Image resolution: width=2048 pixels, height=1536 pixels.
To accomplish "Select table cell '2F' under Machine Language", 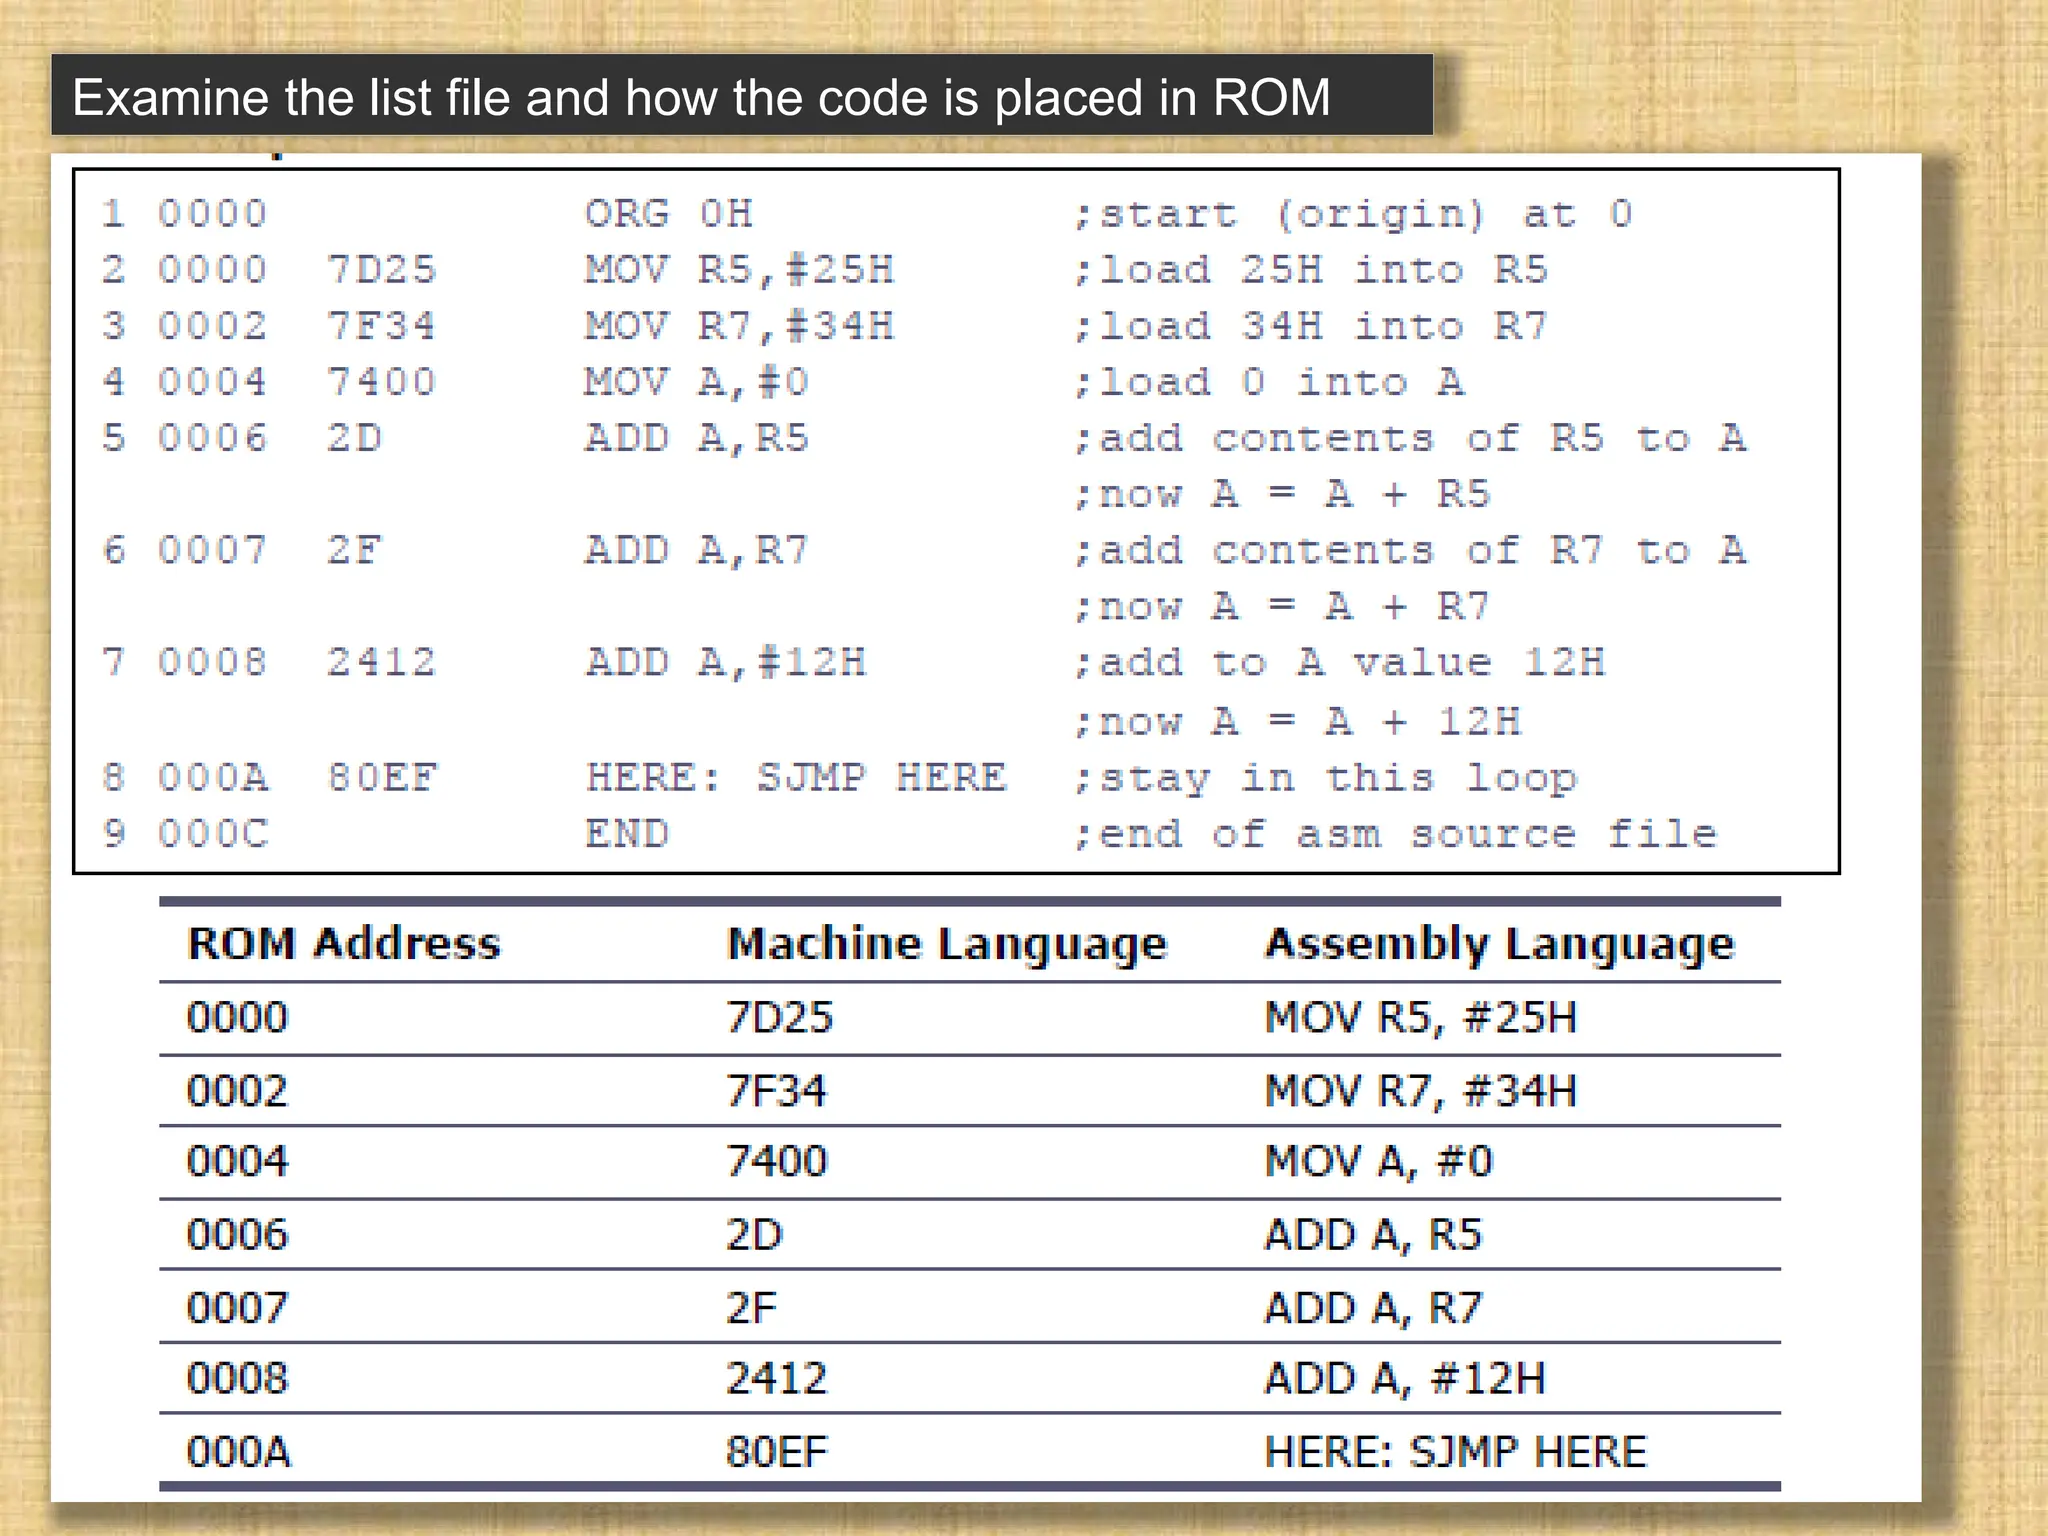I will pos(752,1308).
